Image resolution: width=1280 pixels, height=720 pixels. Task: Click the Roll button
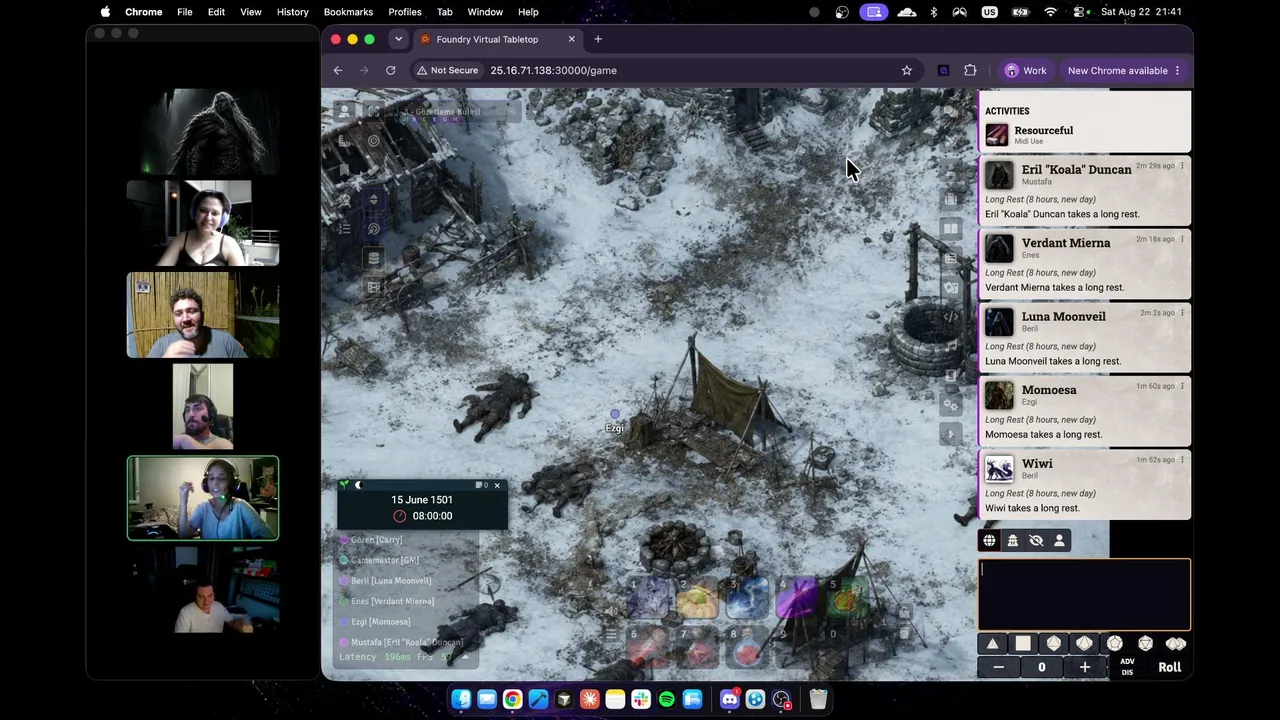(x=1169, y=667)
